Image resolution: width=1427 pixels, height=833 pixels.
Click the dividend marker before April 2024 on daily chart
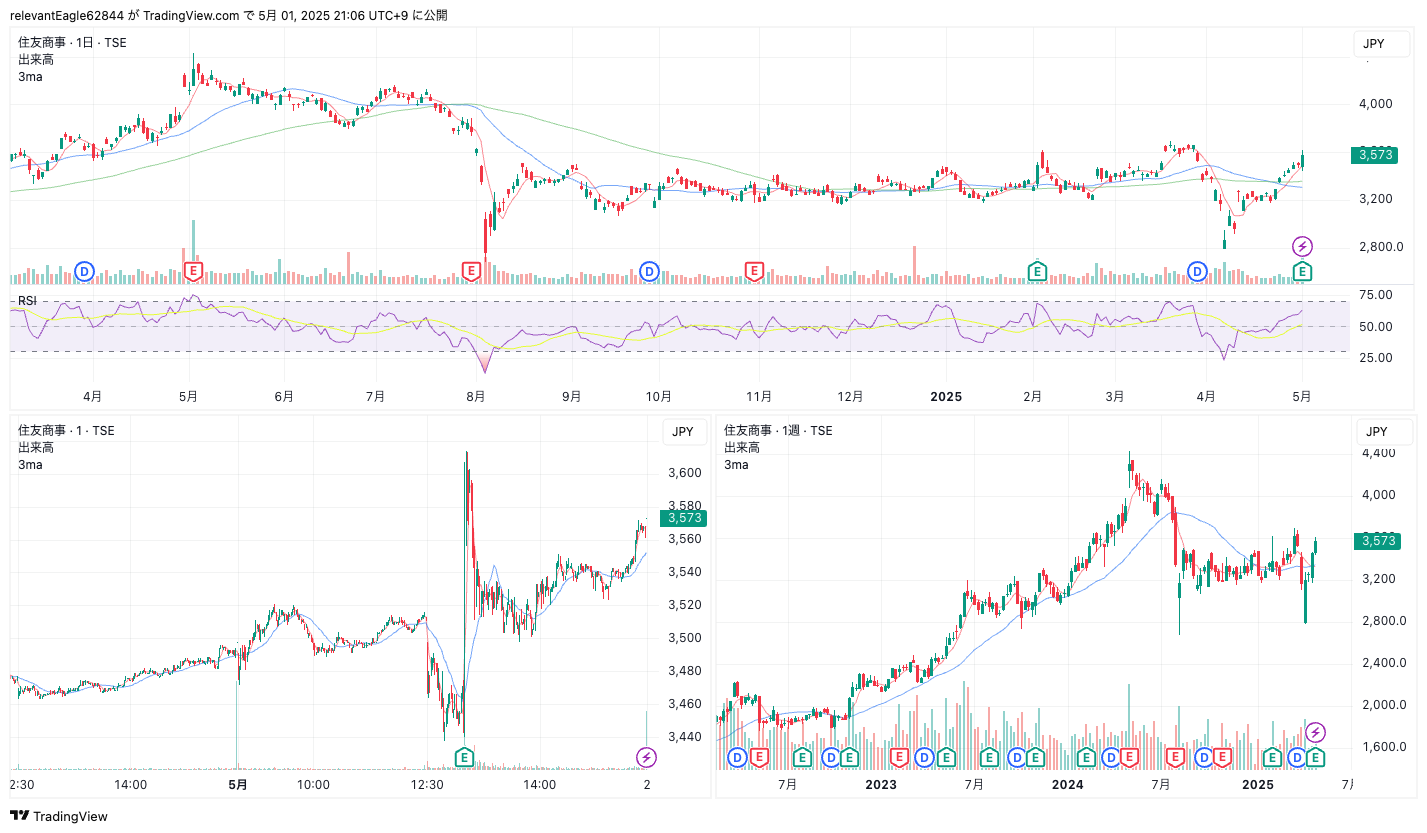tap(85, 271)
